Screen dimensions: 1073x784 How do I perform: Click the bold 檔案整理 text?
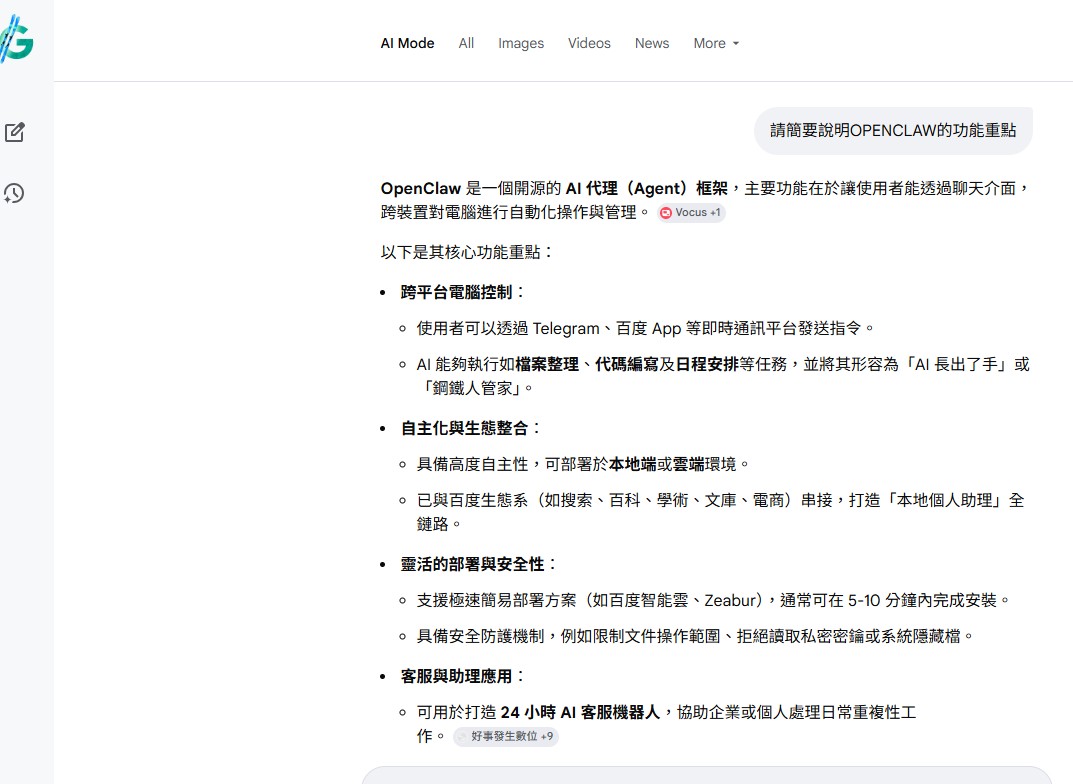pyautogui.click(x=547, y=364)
